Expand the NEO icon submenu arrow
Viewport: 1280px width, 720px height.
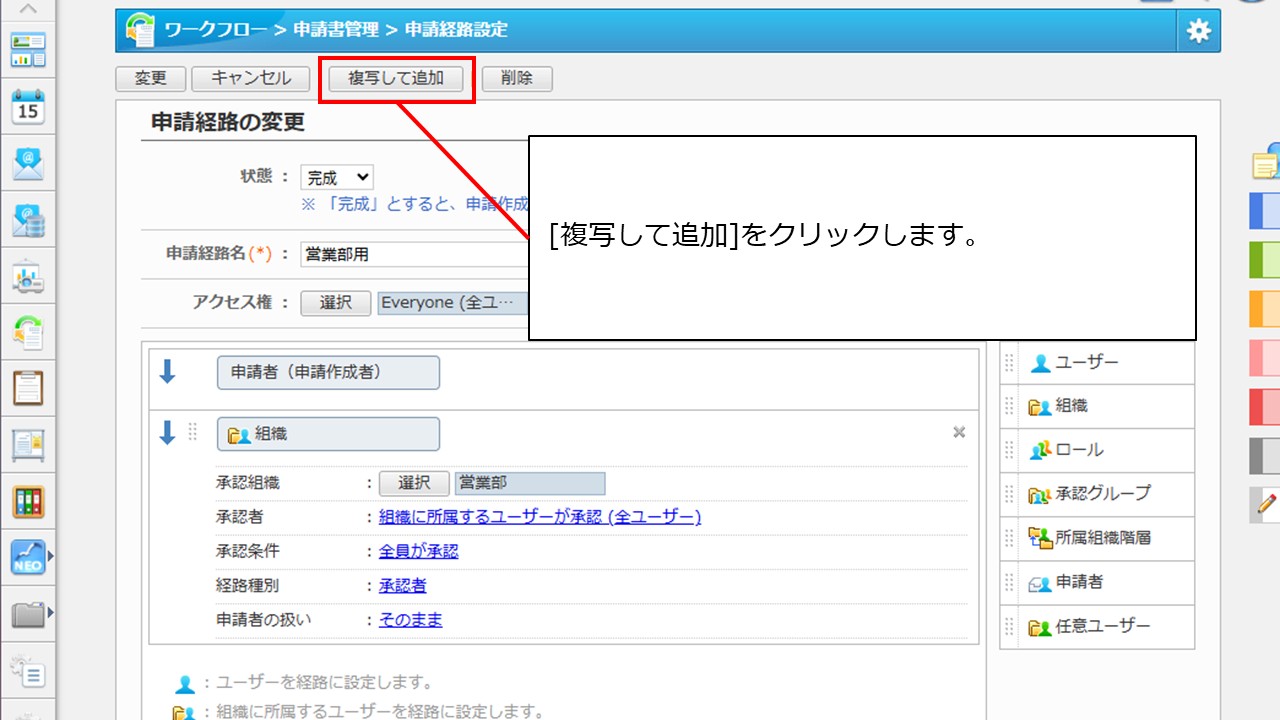pos(50,556)
